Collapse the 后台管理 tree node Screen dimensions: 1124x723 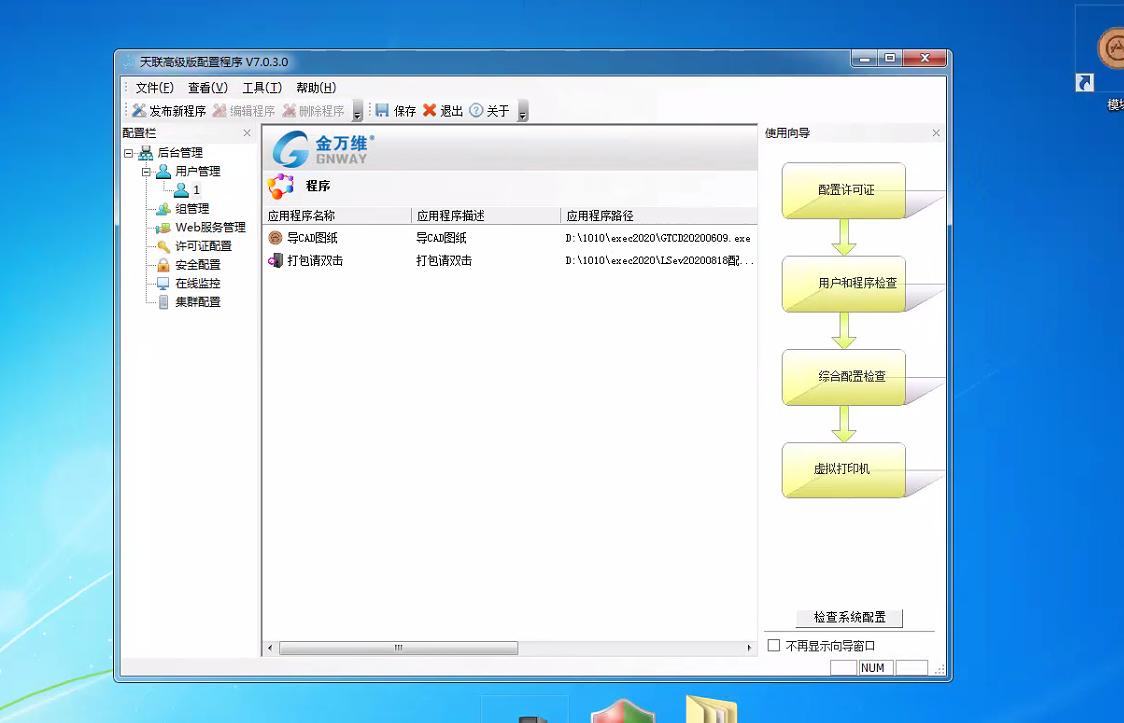[x=129, y=152]
